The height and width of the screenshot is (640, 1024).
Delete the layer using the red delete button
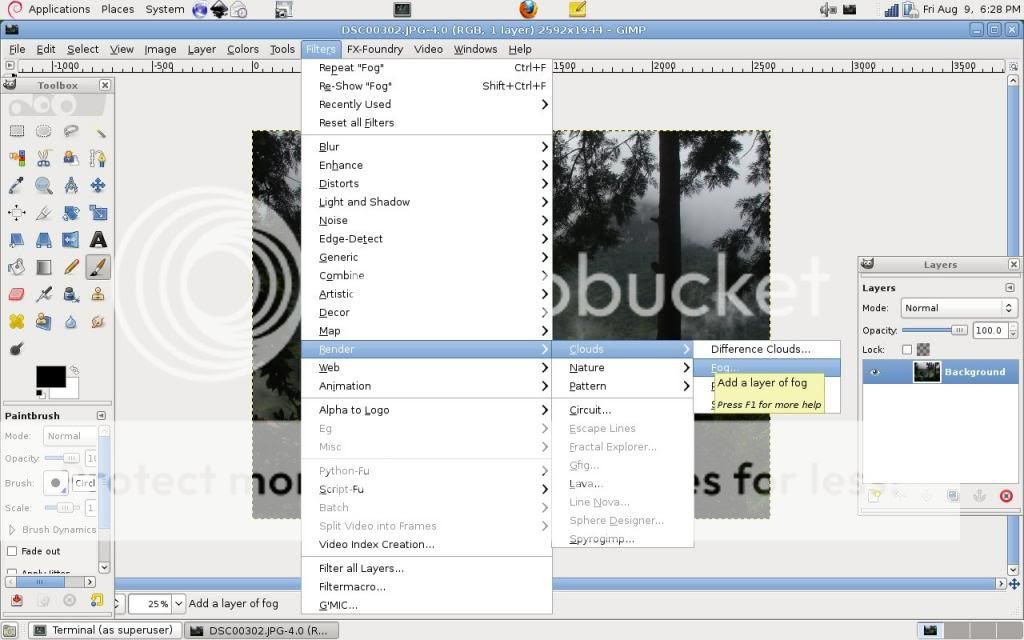pos(1006,495)
